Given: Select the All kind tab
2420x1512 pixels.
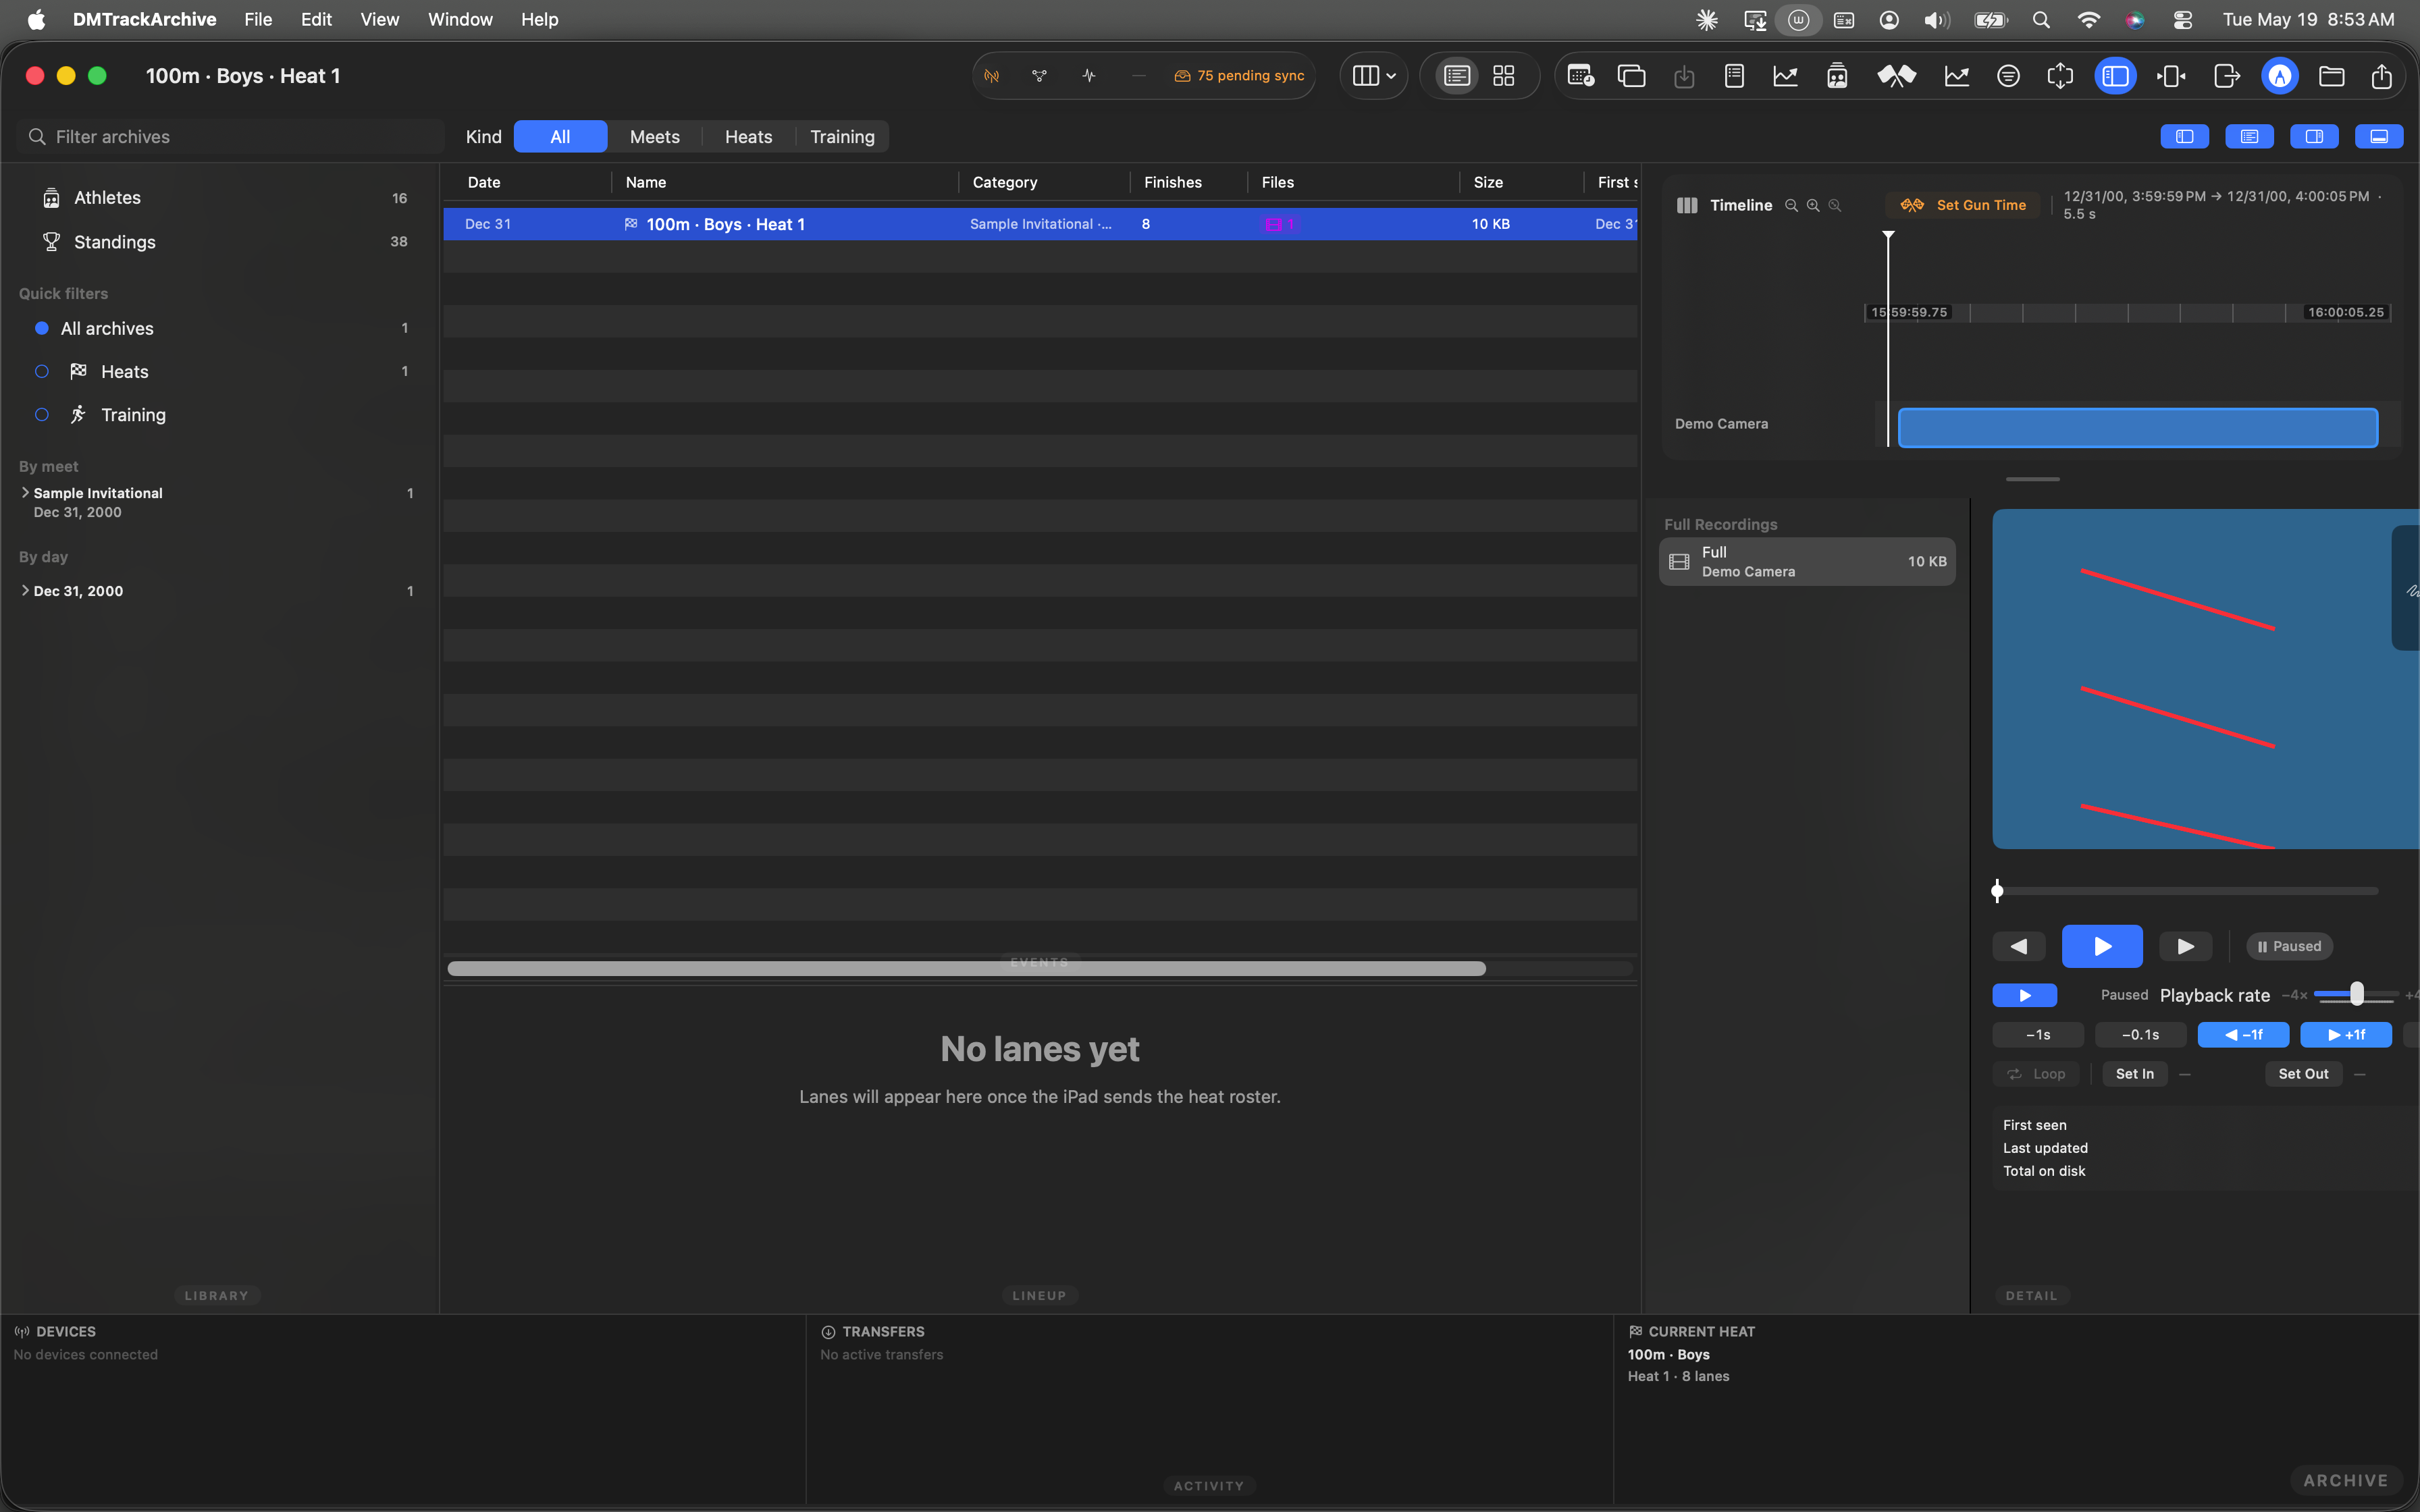Looking at the screenshot, I should click(x=560, y=137).
